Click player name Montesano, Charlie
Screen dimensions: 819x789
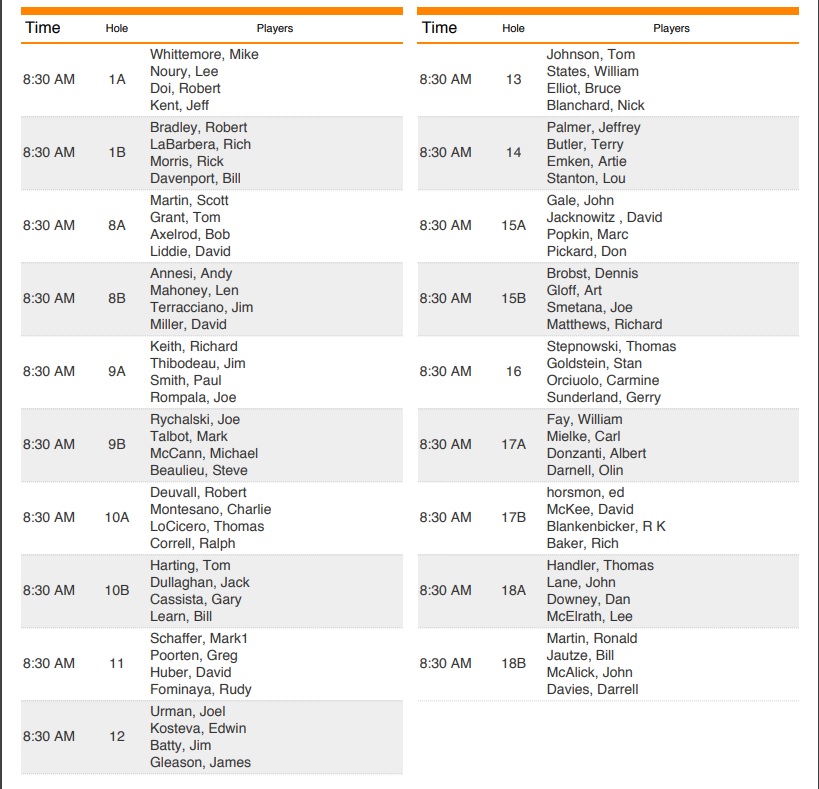pyautogui.click(x=210, y=509)
